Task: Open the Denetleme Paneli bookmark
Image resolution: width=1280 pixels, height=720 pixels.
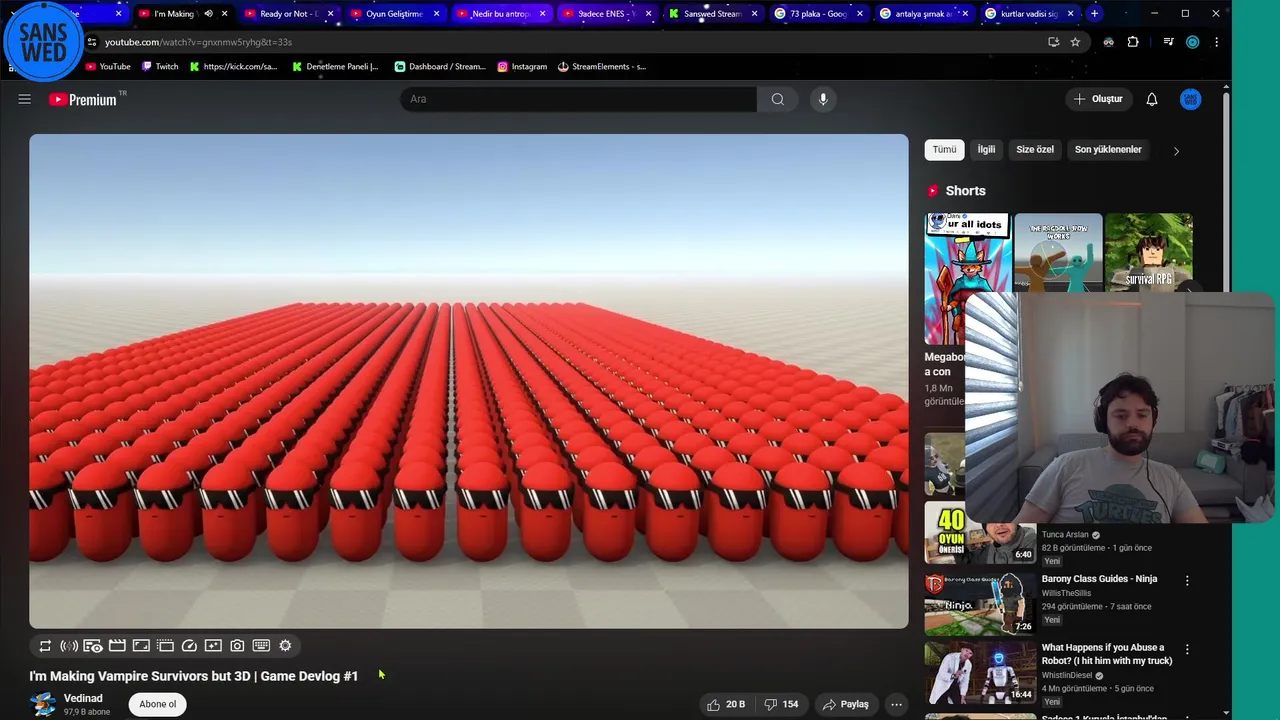Action: pos(335,67)
